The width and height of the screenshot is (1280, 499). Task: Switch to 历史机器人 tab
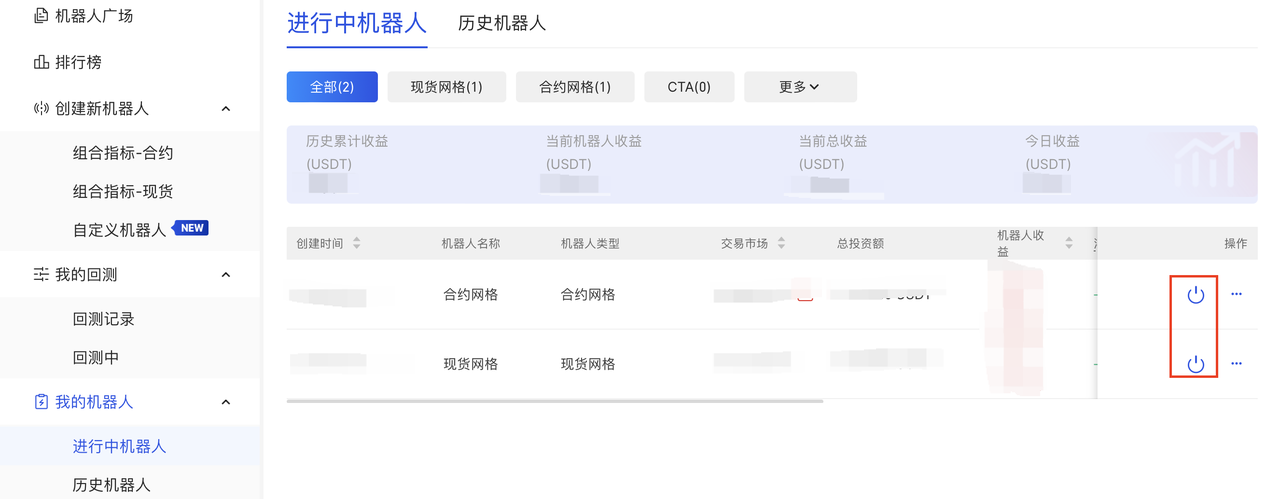502,23
